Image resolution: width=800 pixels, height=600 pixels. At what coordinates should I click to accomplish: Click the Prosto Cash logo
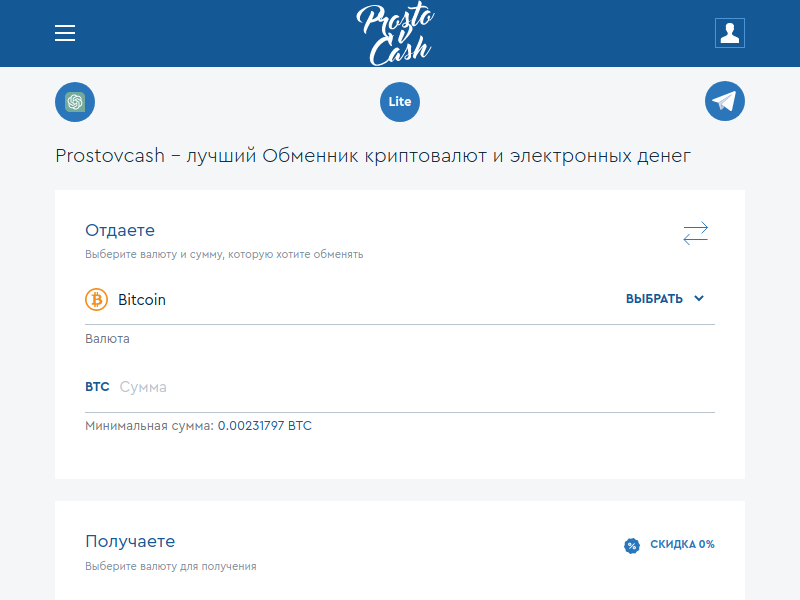click(395, 34)
